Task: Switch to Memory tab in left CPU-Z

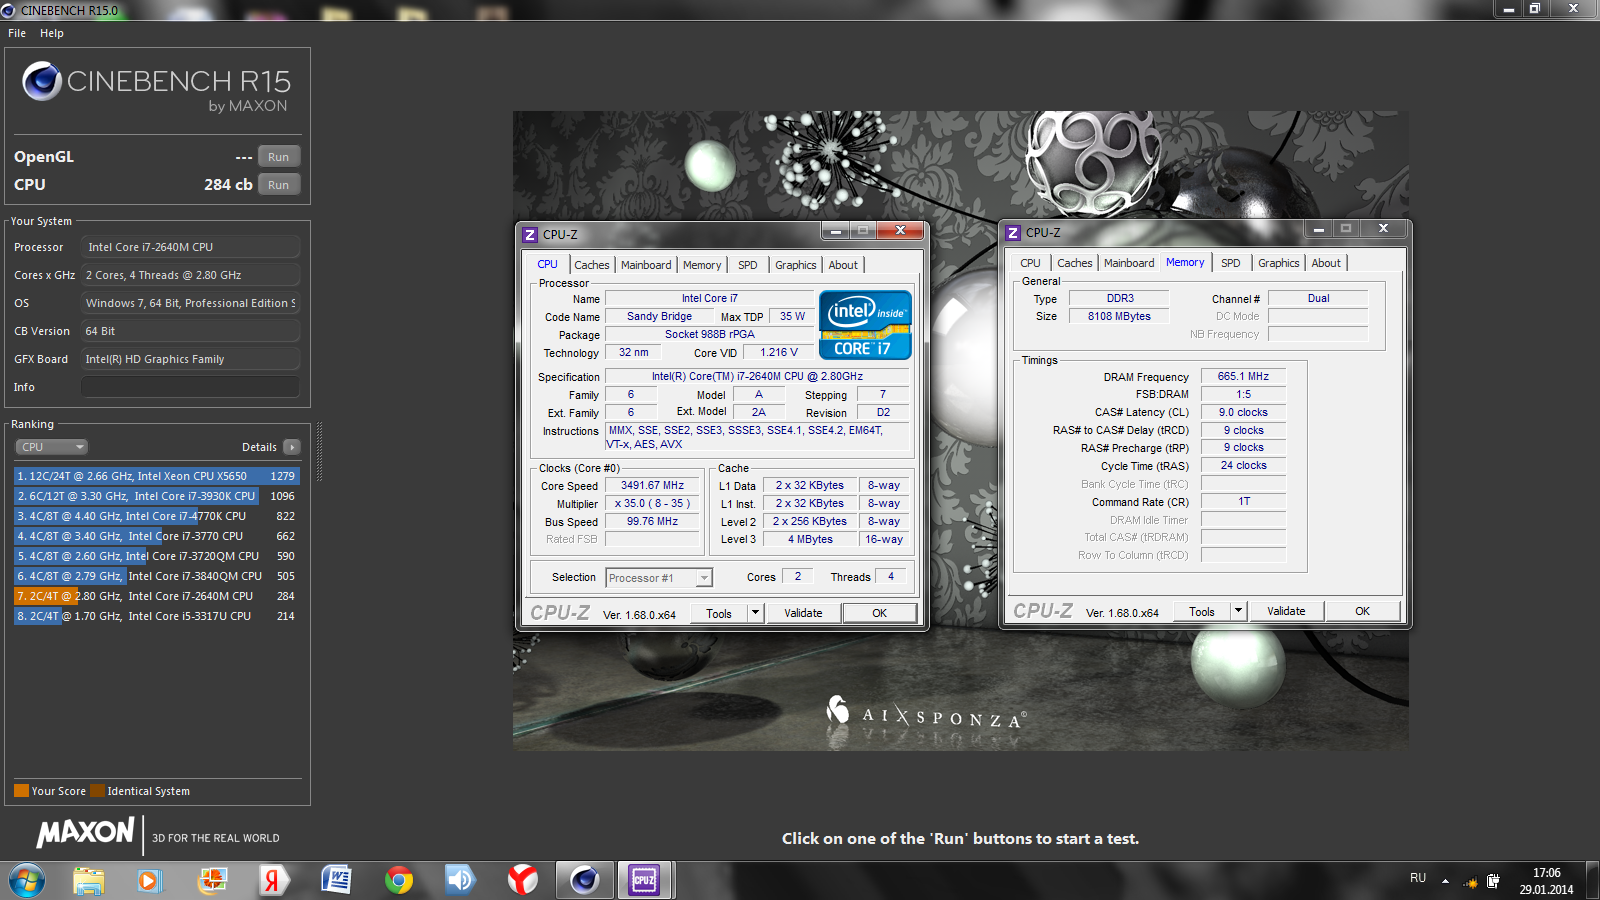Action: point(702,265)
